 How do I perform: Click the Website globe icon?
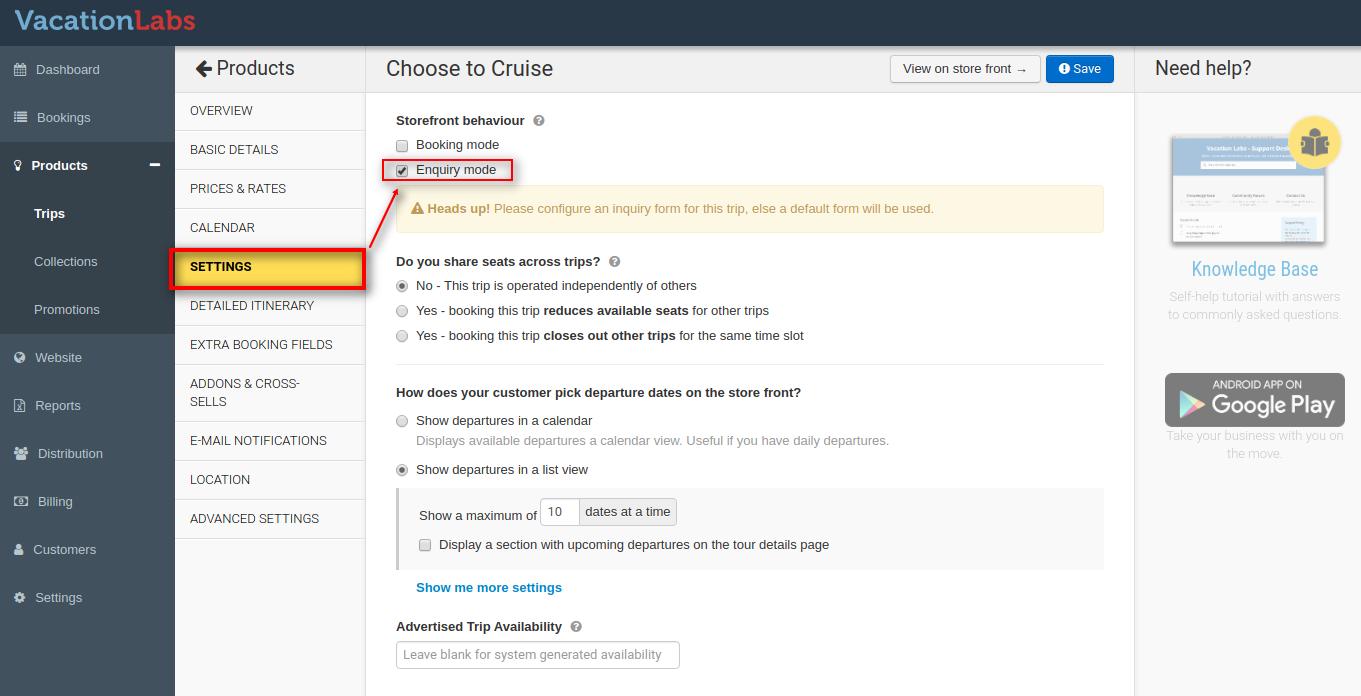click(x=20, y=358)
